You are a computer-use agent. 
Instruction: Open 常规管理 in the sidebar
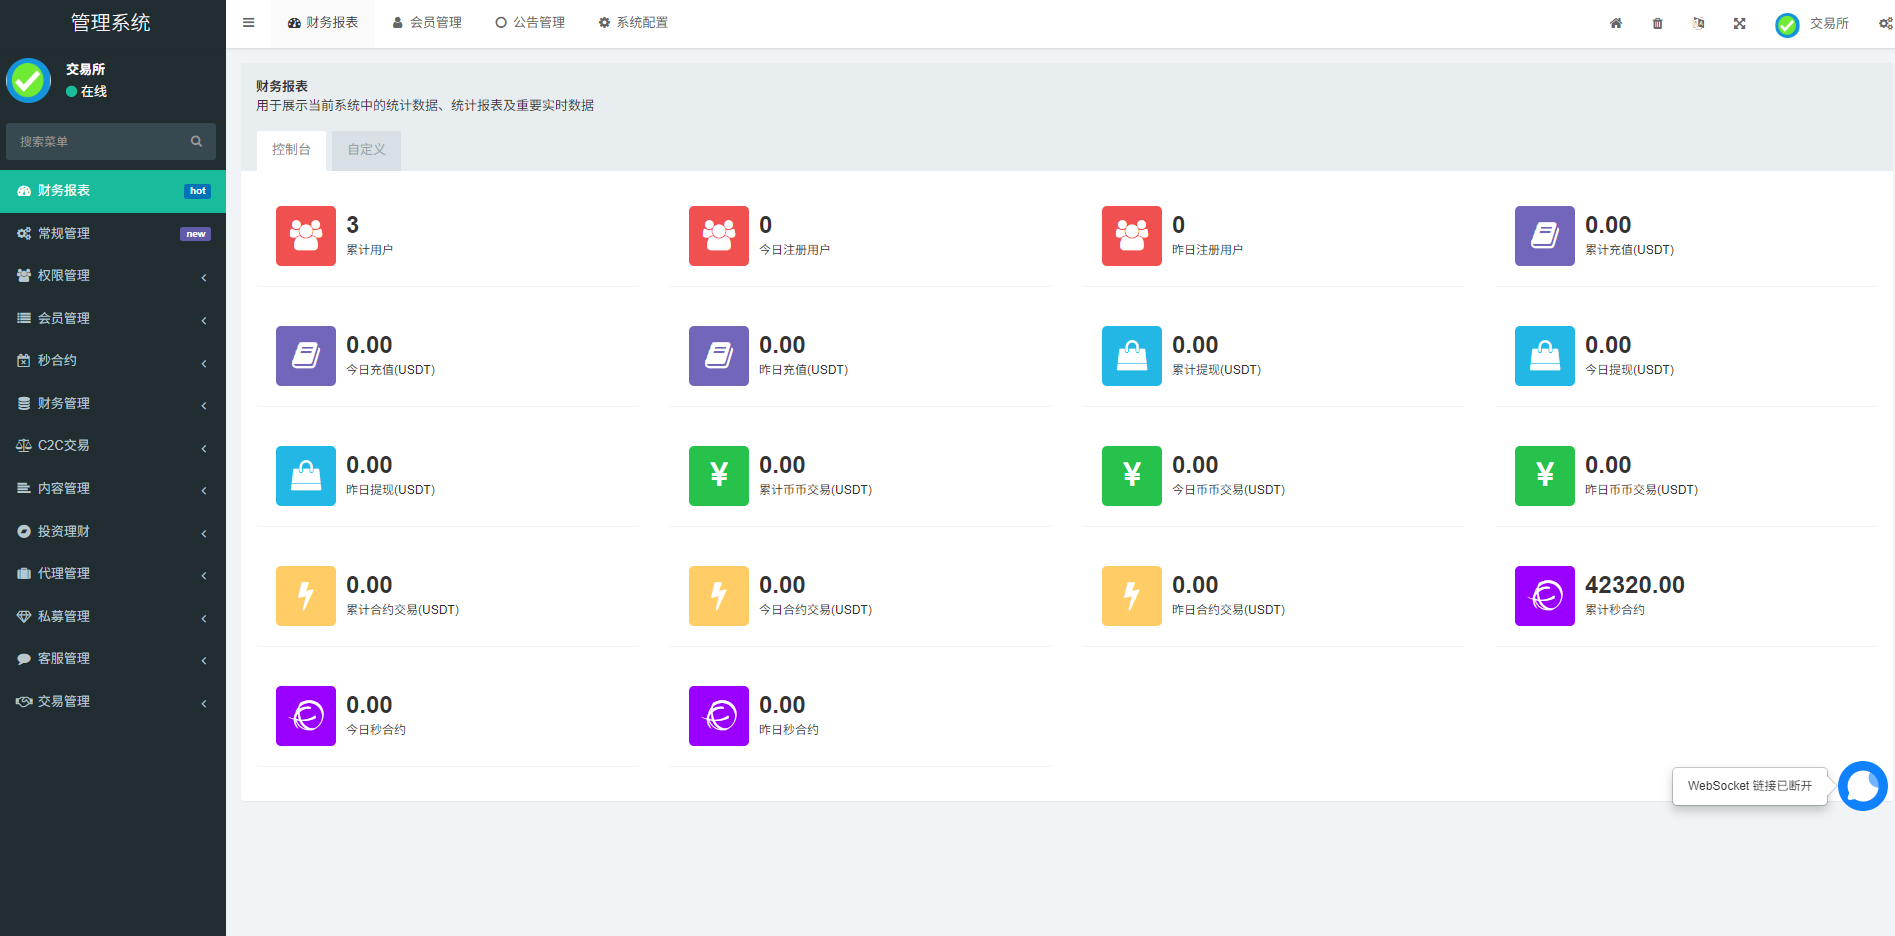pyautogui.click(x=113, y=233)
